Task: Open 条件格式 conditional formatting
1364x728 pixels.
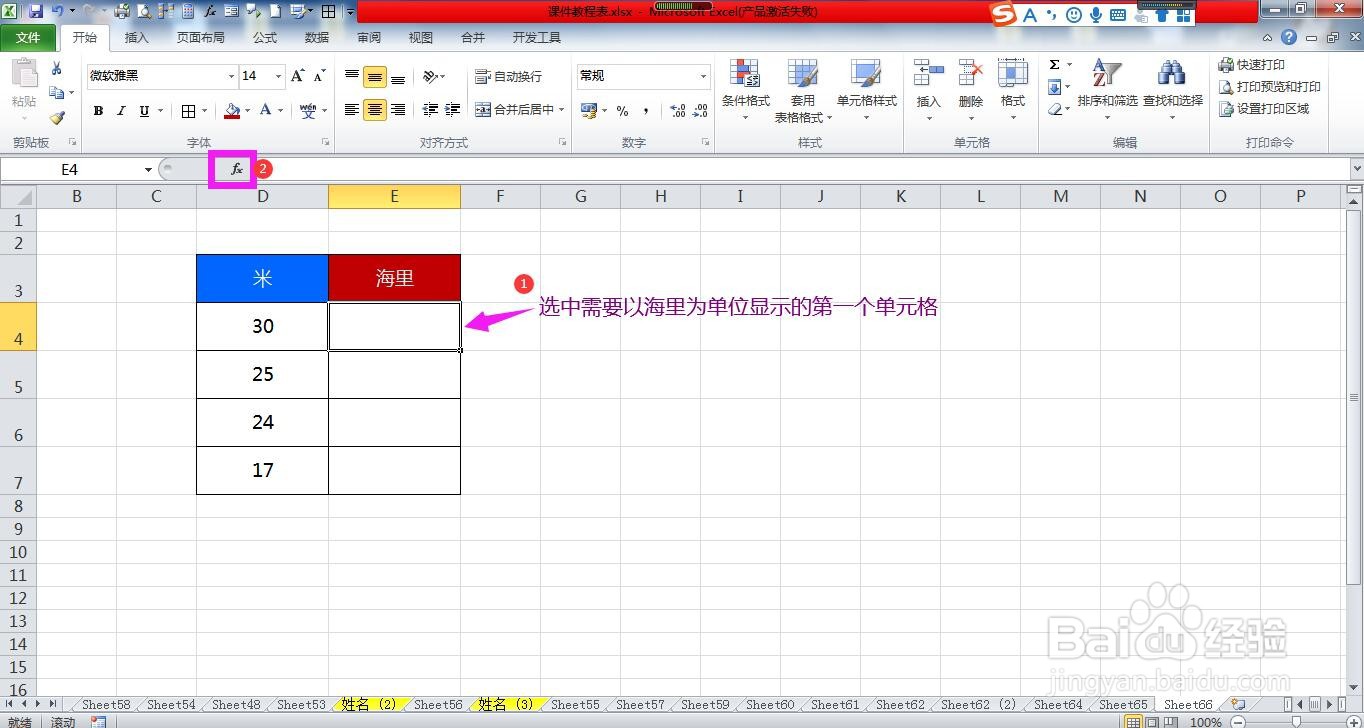Action: tap(746, 90)
